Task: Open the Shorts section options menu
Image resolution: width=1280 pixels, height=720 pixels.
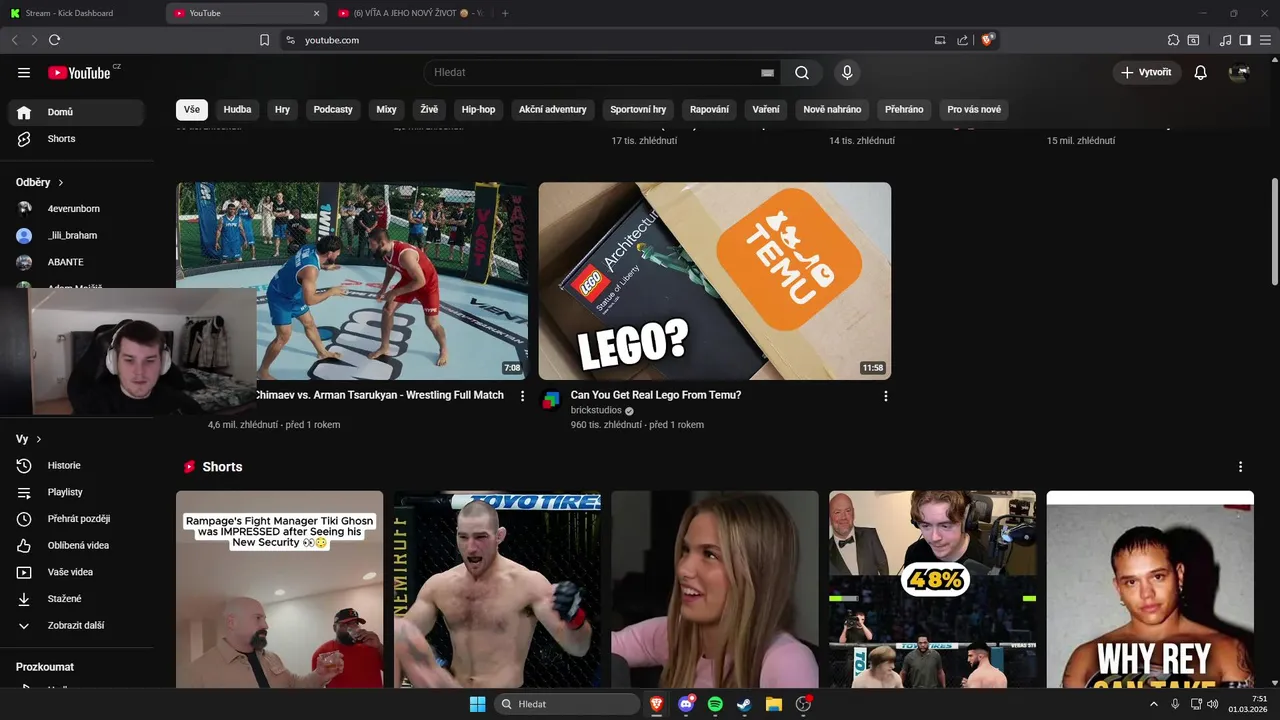Action: [1240, 467]
